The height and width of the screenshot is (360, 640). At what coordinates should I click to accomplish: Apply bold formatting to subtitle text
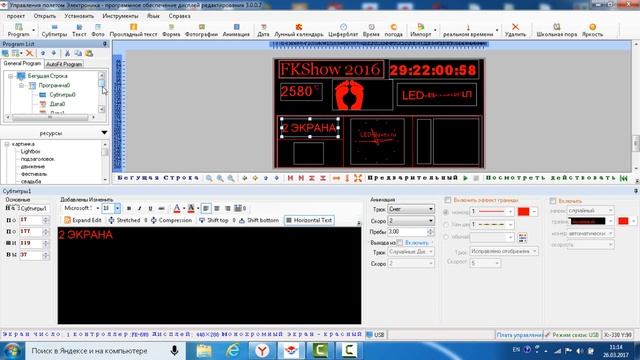[x=129, y=208]
